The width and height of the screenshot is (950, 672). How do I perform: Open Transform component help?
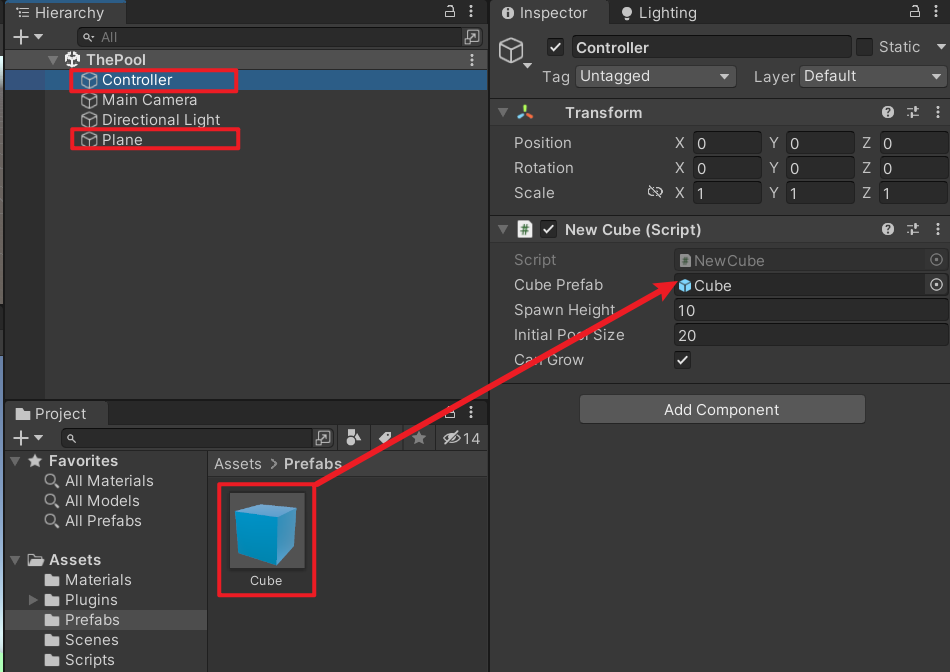(888, 112)
